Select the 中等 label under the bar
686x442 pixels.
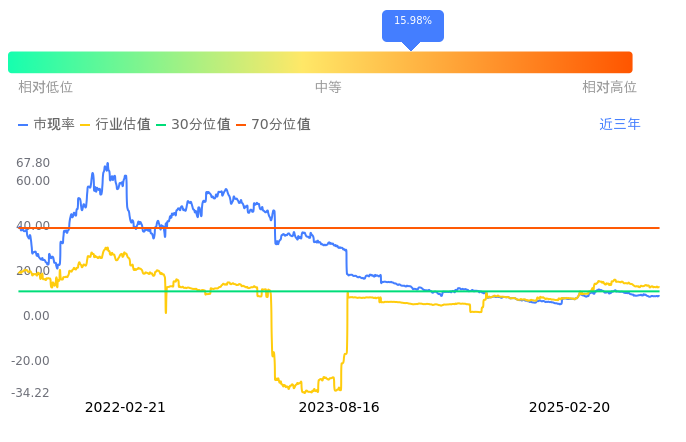click(x=328, y=87)
